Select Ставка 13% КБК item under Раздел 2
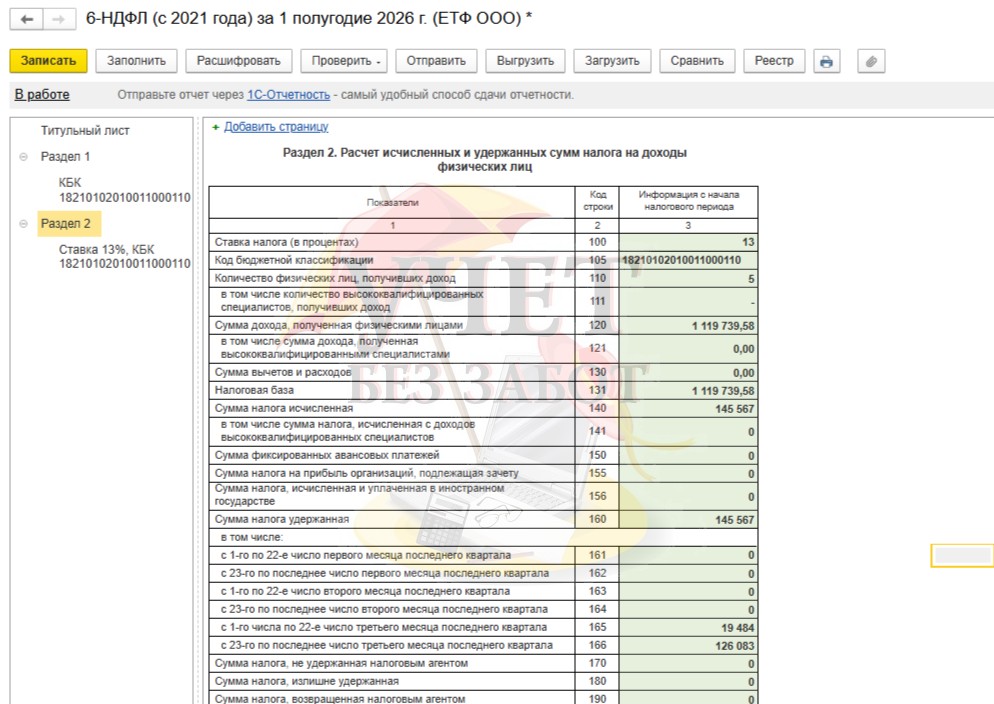 [124, 257]
